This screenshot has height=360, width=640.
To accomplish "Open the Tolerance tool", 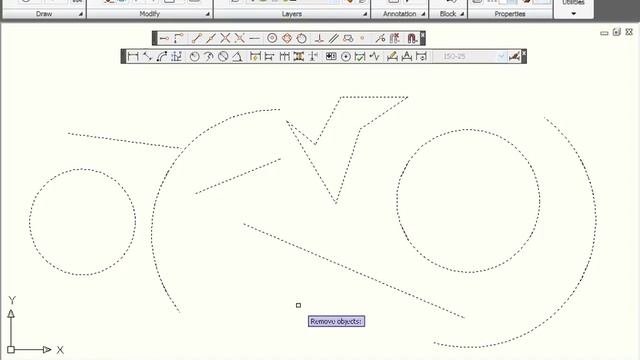I will (x=331, y=56).
